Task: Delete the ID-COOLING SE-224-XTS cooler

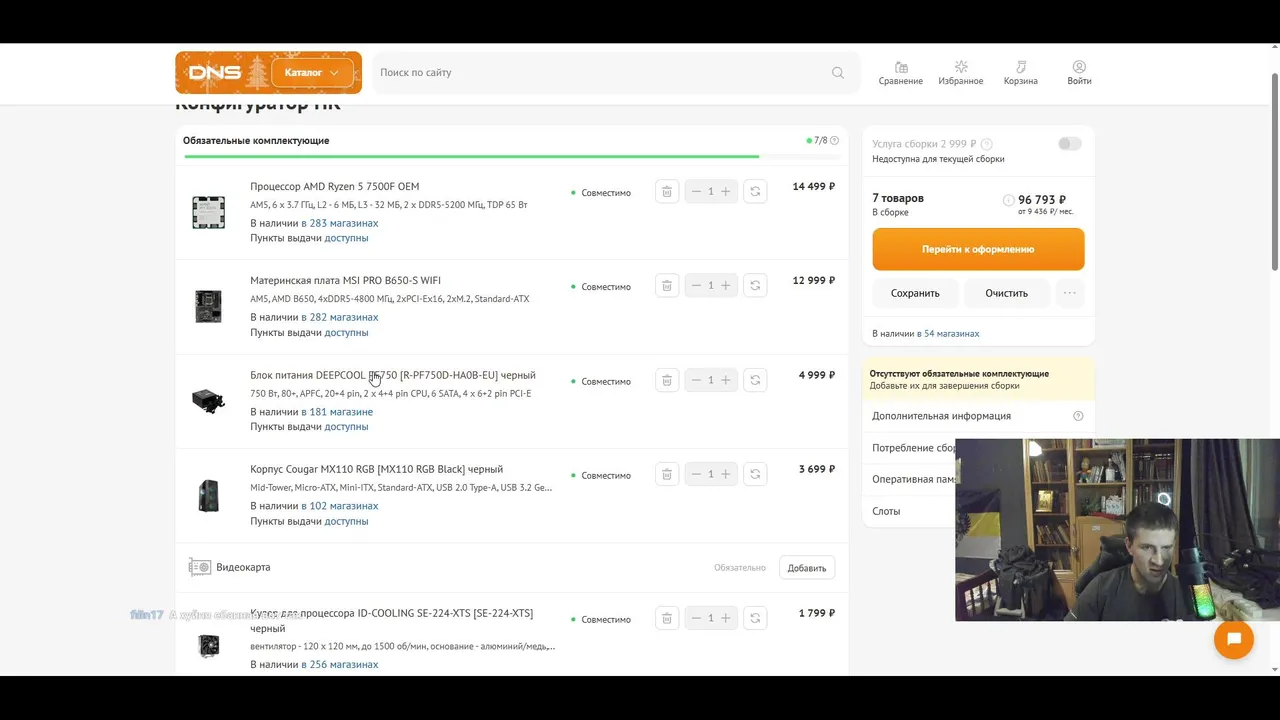Action: click(667, 618)
